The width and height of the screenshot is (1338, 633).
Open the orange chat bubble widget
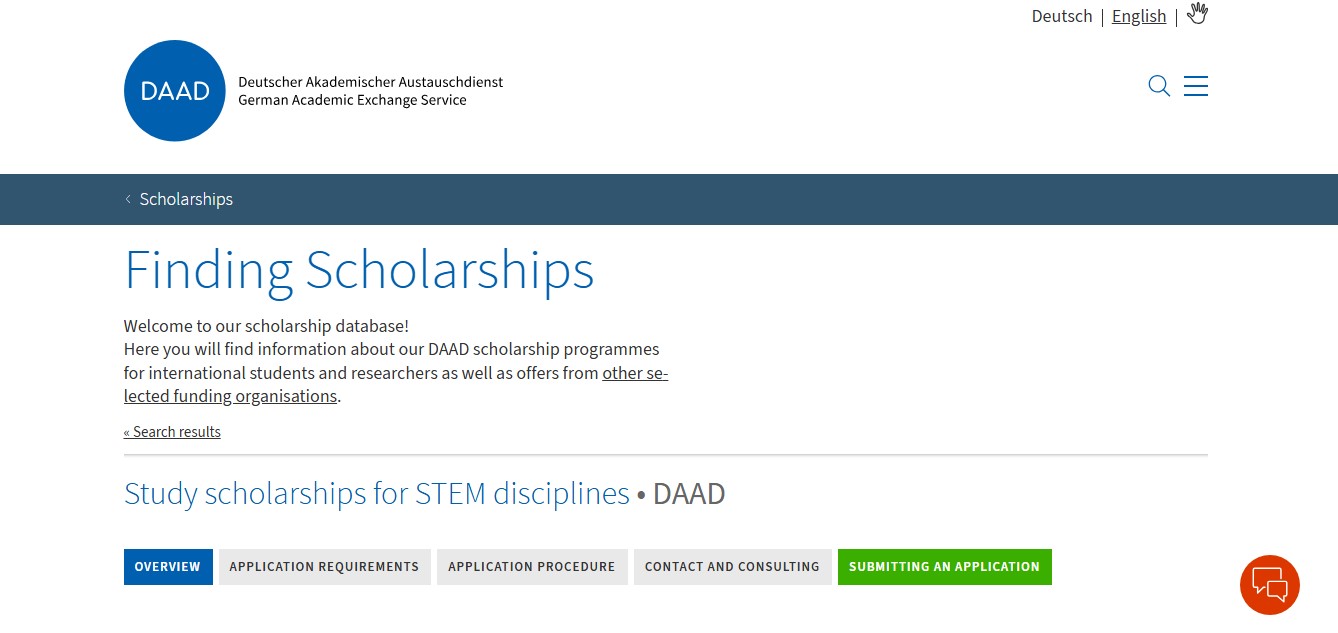pos(1269,585)
